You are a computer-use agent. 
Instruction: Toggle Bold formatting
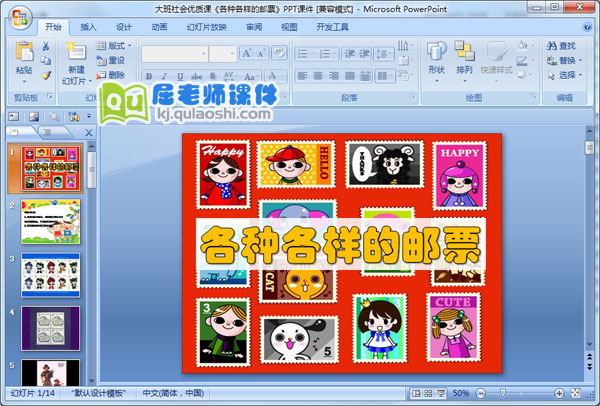(149, 76)
